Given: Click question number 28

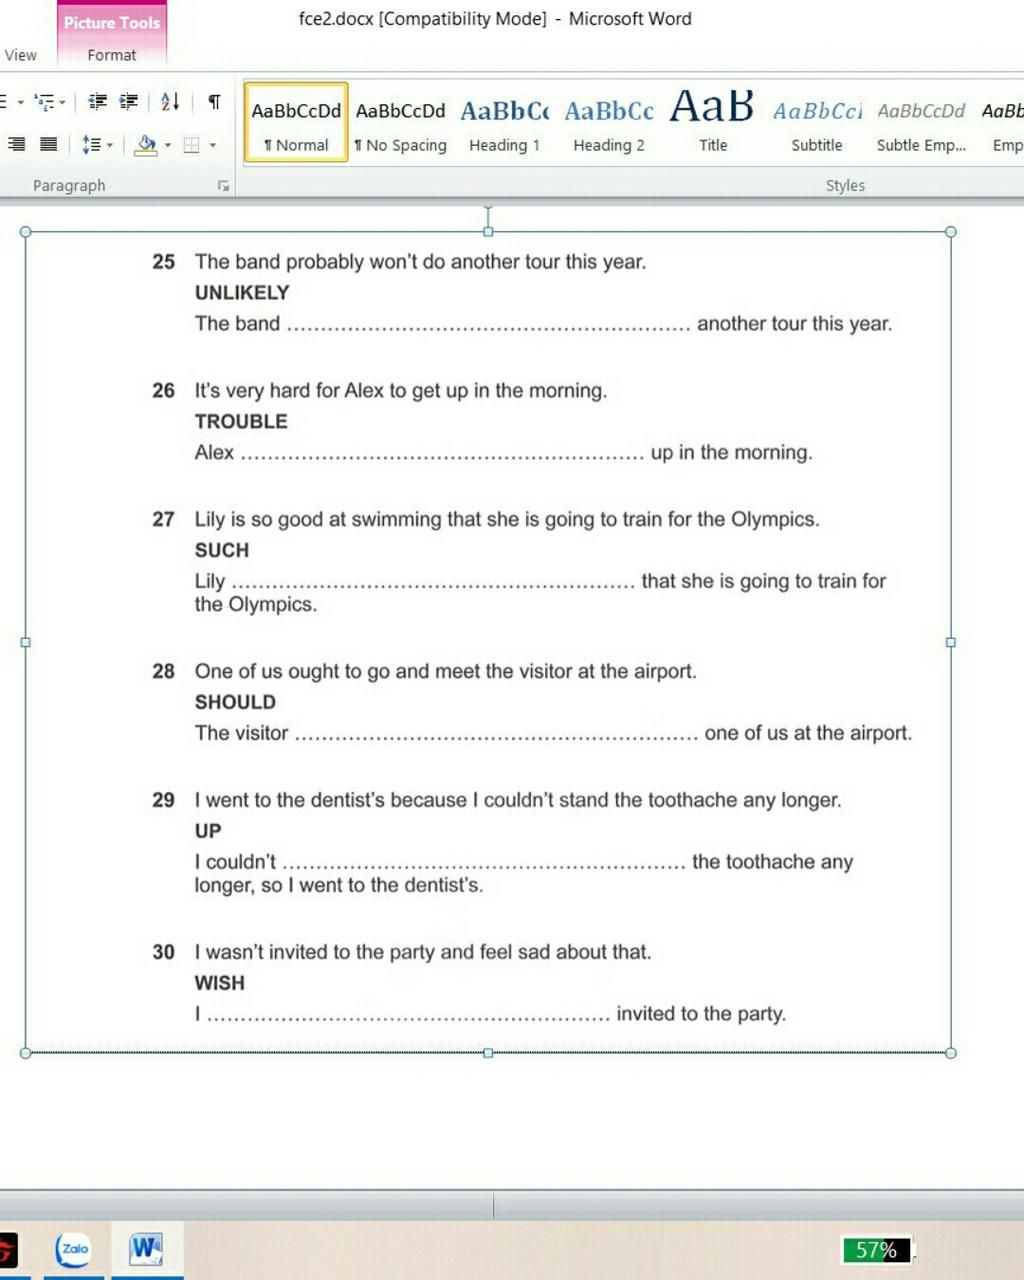Looking at the screenshot, I should 163,671.
